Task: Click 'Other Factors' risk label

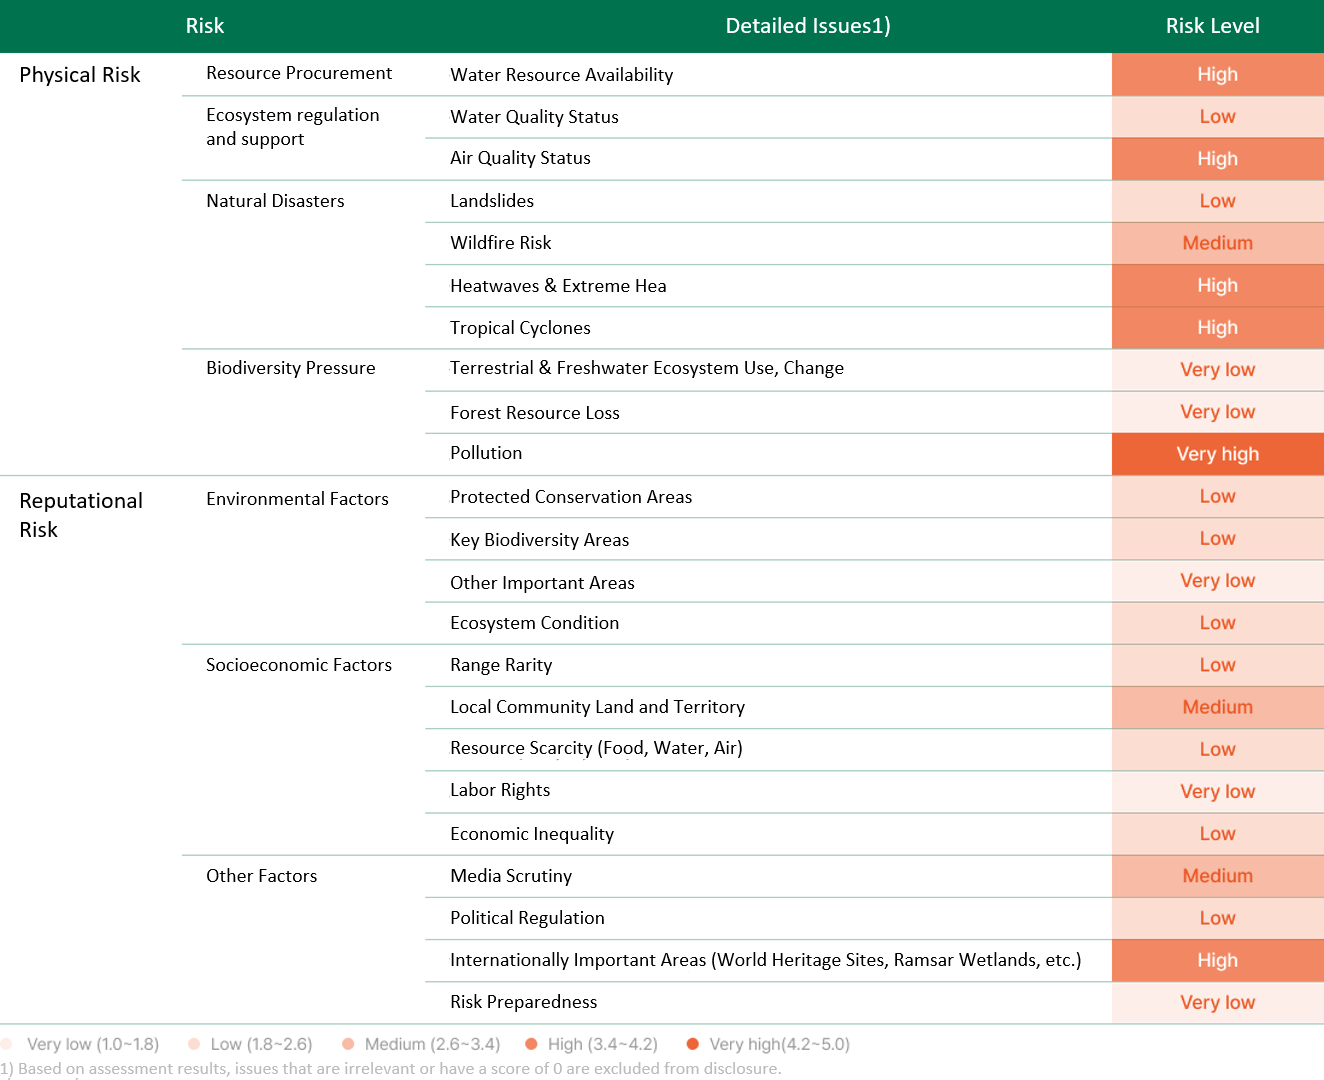Action: click(261, 876)
